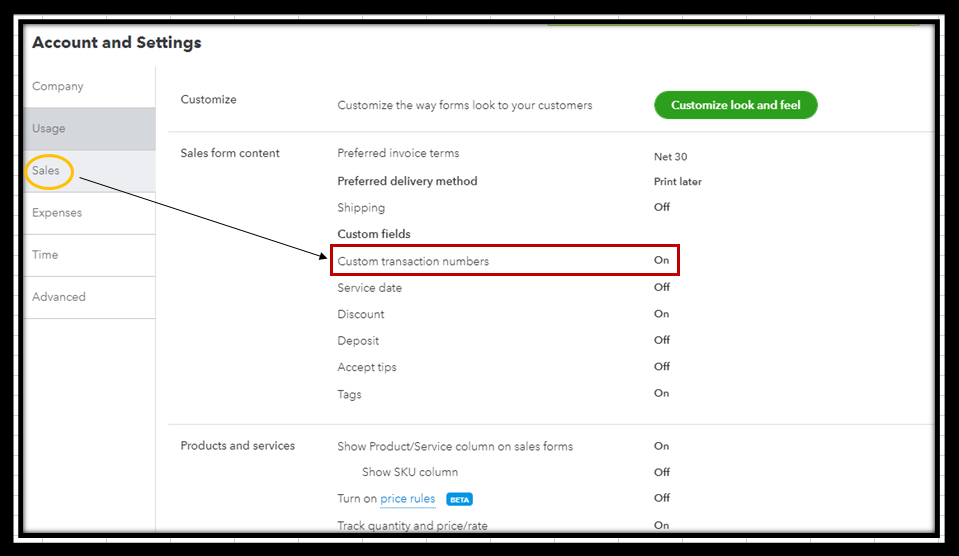Click the Customize look and feel button
The height and width of the screenshot is (556, 959).
click(x=735, y=105)
